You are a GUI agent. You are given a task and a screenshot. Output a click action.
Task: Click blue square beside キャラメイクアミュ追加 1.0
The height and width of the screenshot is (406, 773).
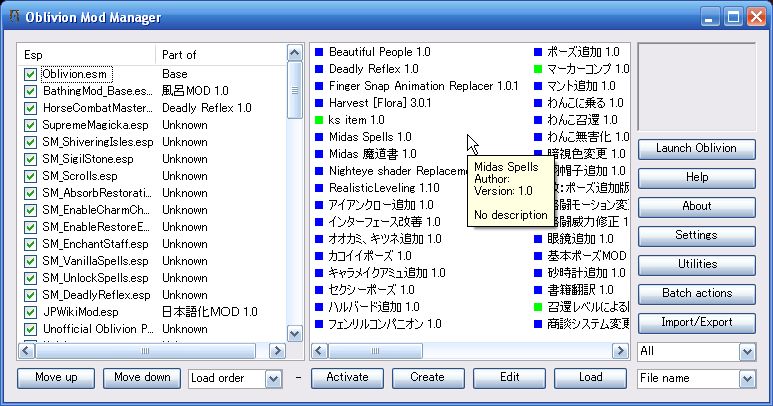[x=319, y=273]
